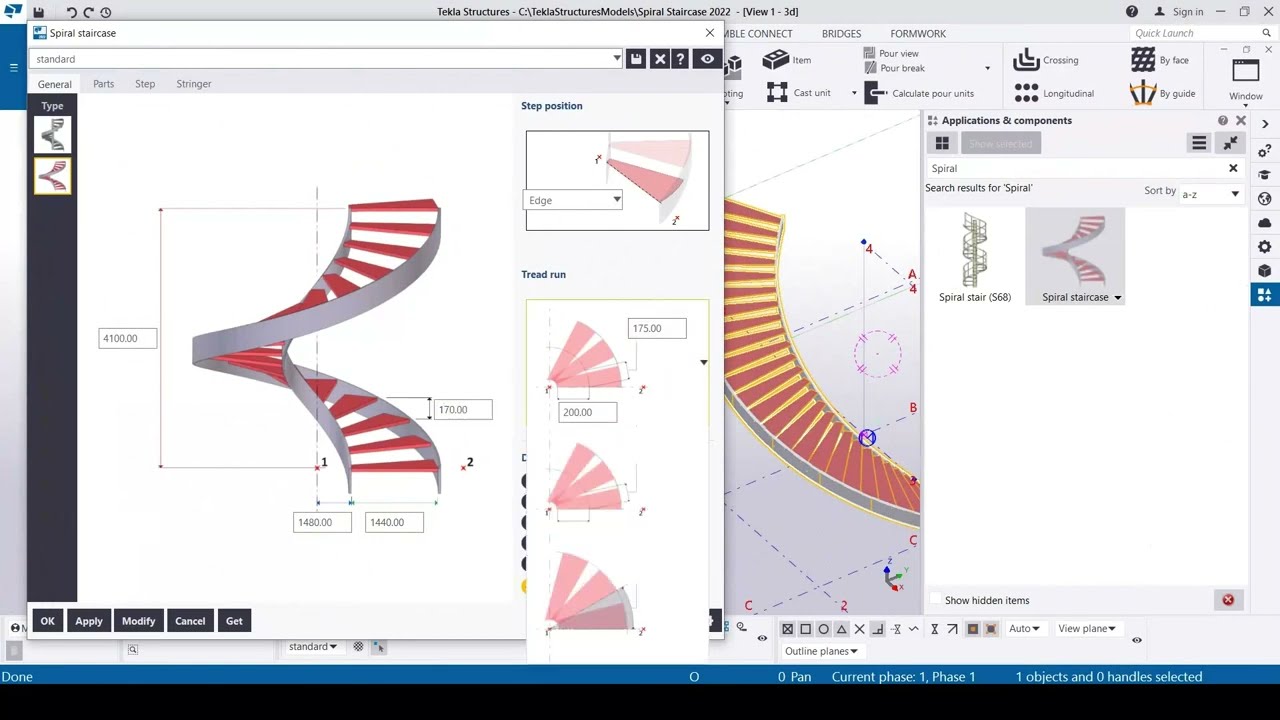Viewport: 1280px width, 720px height.
Task: Open the BRIDGES ribbon tab
Action: pyautogui.click(x=841, y=34)
